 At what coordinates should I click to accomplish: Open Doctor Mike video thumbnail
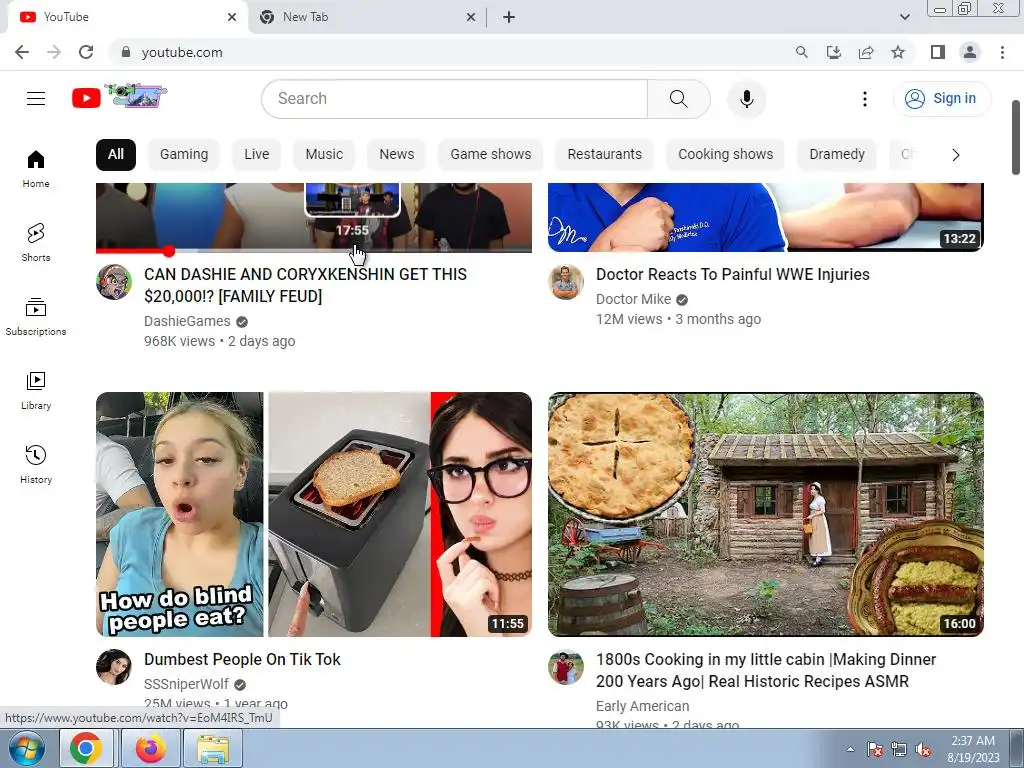766,217
